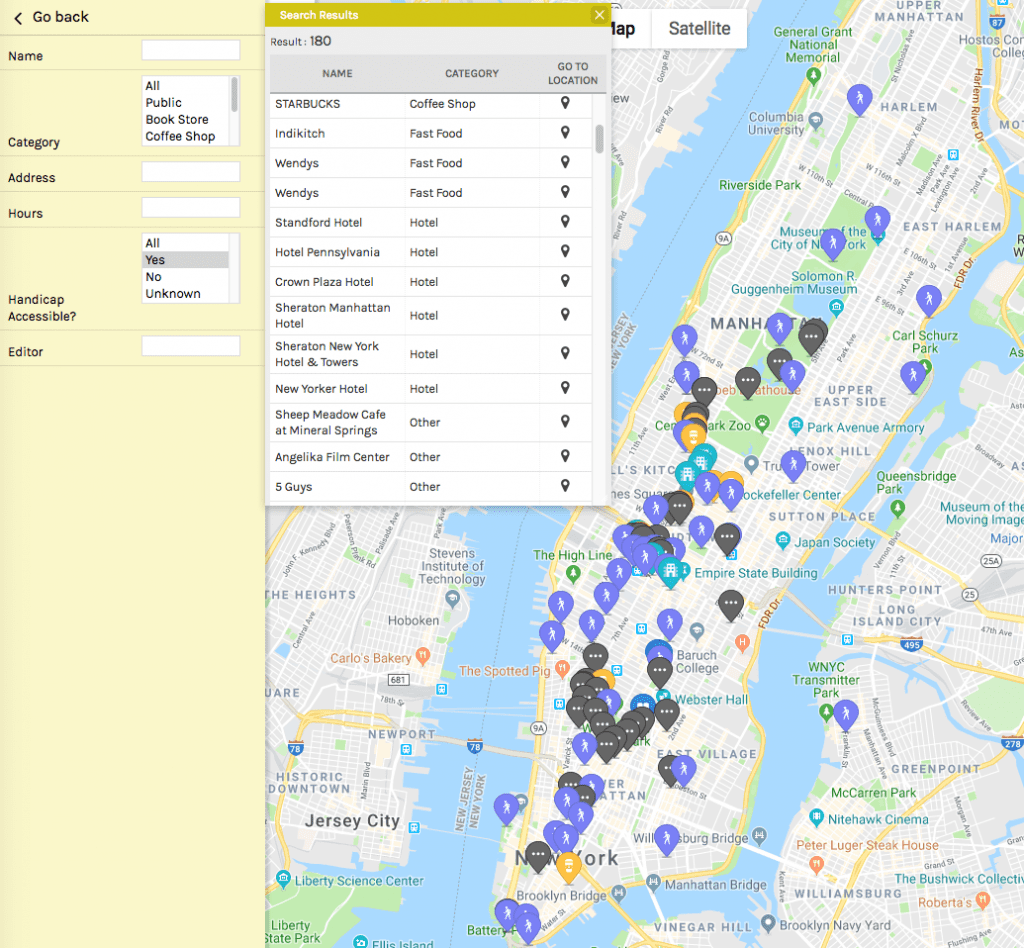Switch to the Map view tab
Screen dimensions: 1024x948
[x=626, y=29]
